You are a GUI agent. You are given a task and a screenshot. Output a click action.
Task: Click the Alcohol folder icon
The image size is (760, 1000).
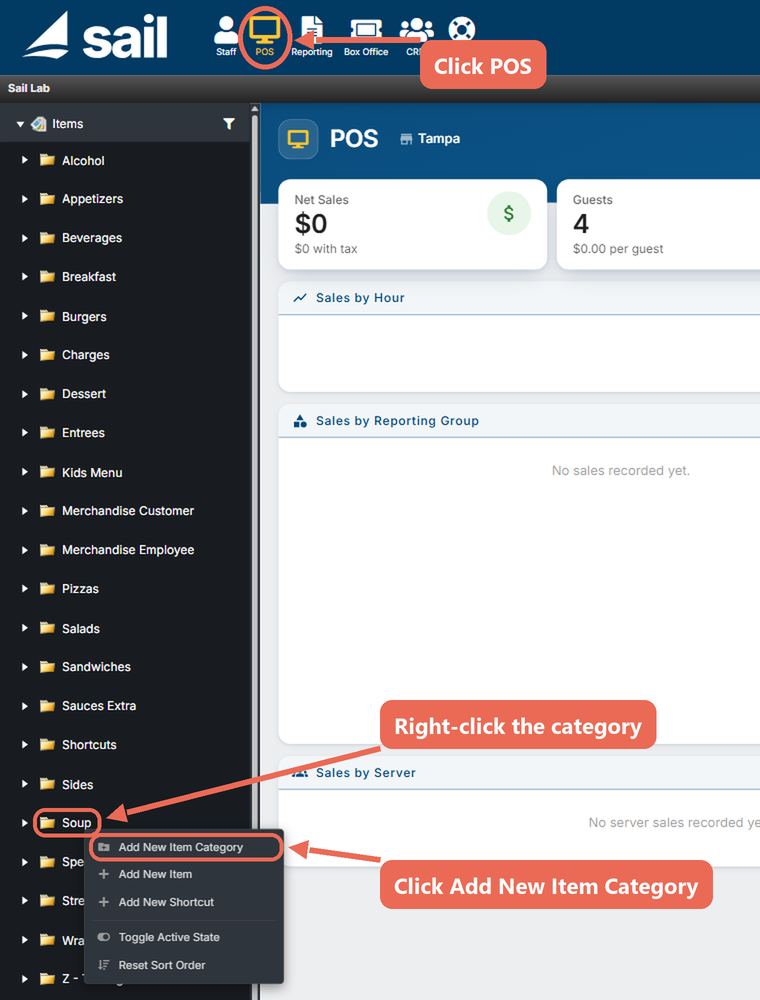pyautogui.click(x=47, y=160)
